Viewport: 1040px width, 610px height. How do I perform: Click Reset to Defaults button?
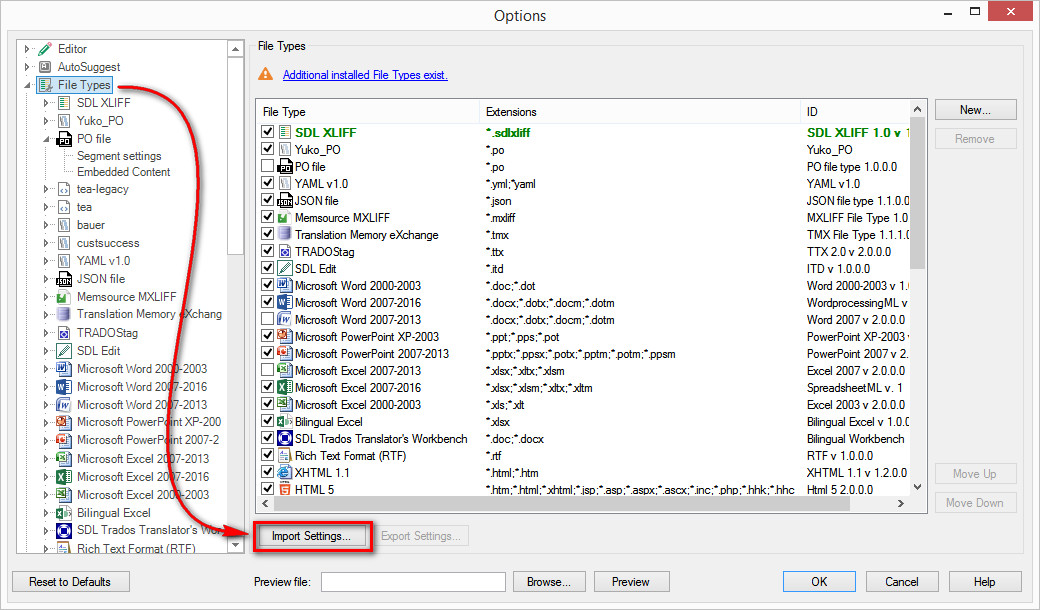[x=70, y=581]
